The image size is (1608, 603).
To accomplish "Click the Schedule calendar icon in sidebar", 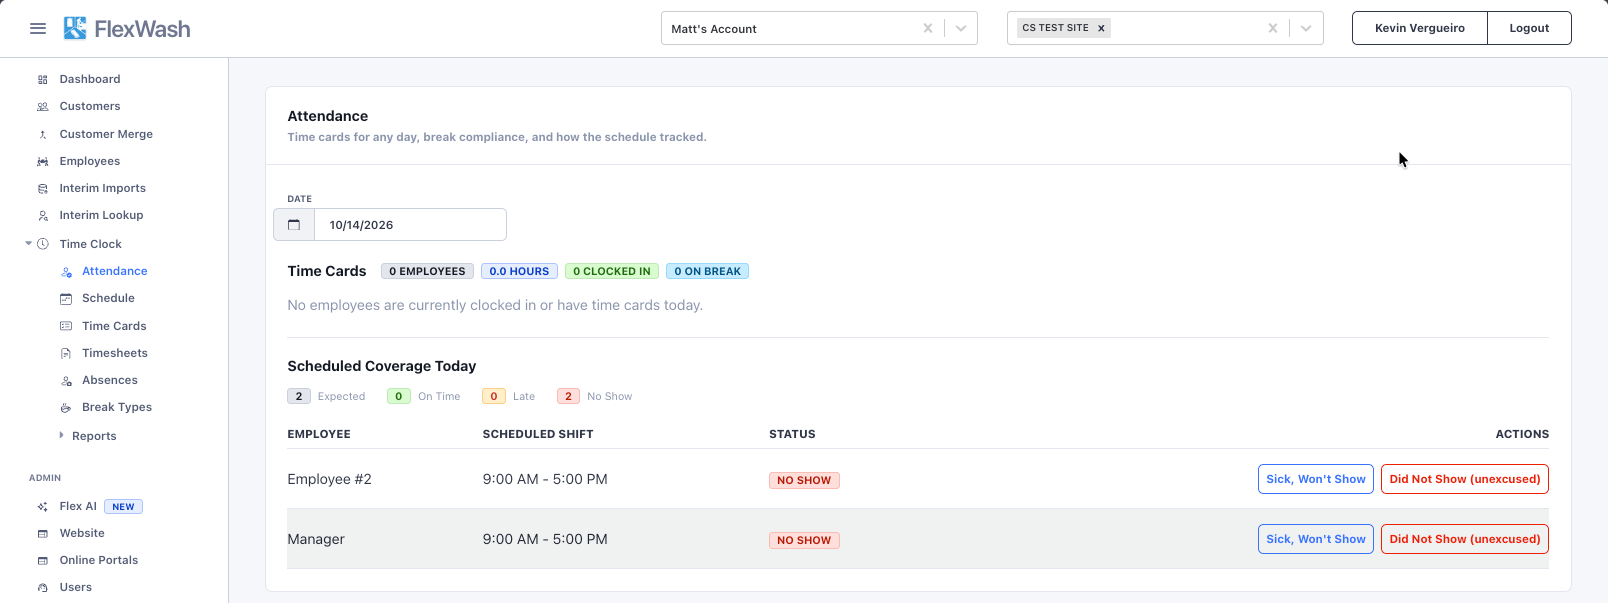I will (66, 299).
